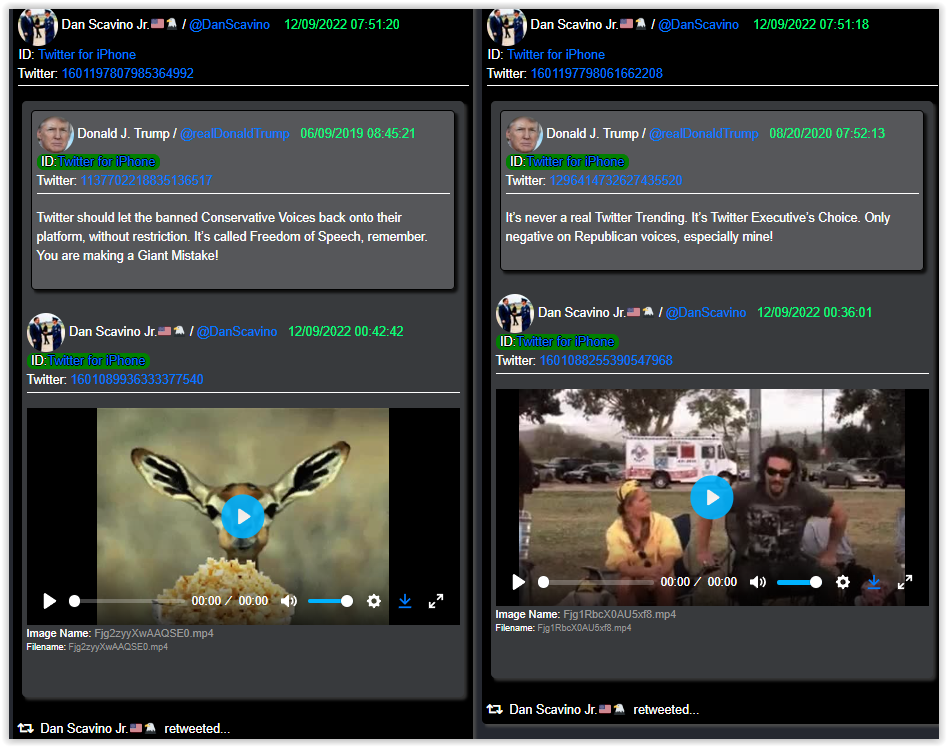Screen dimensions: 947x747
Task: Click retweet icon below the left post
Action: [x=25, y=728]
